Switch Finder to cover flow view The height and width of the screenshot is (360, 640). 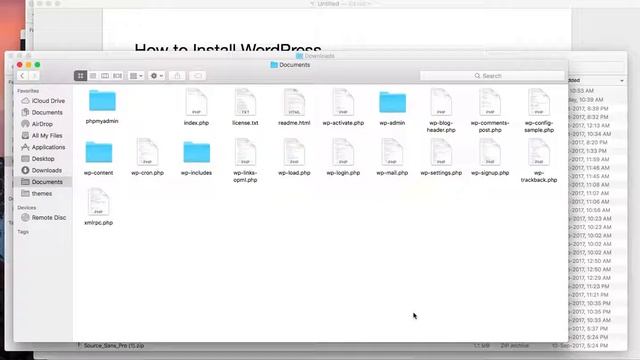tap(118, 76)
